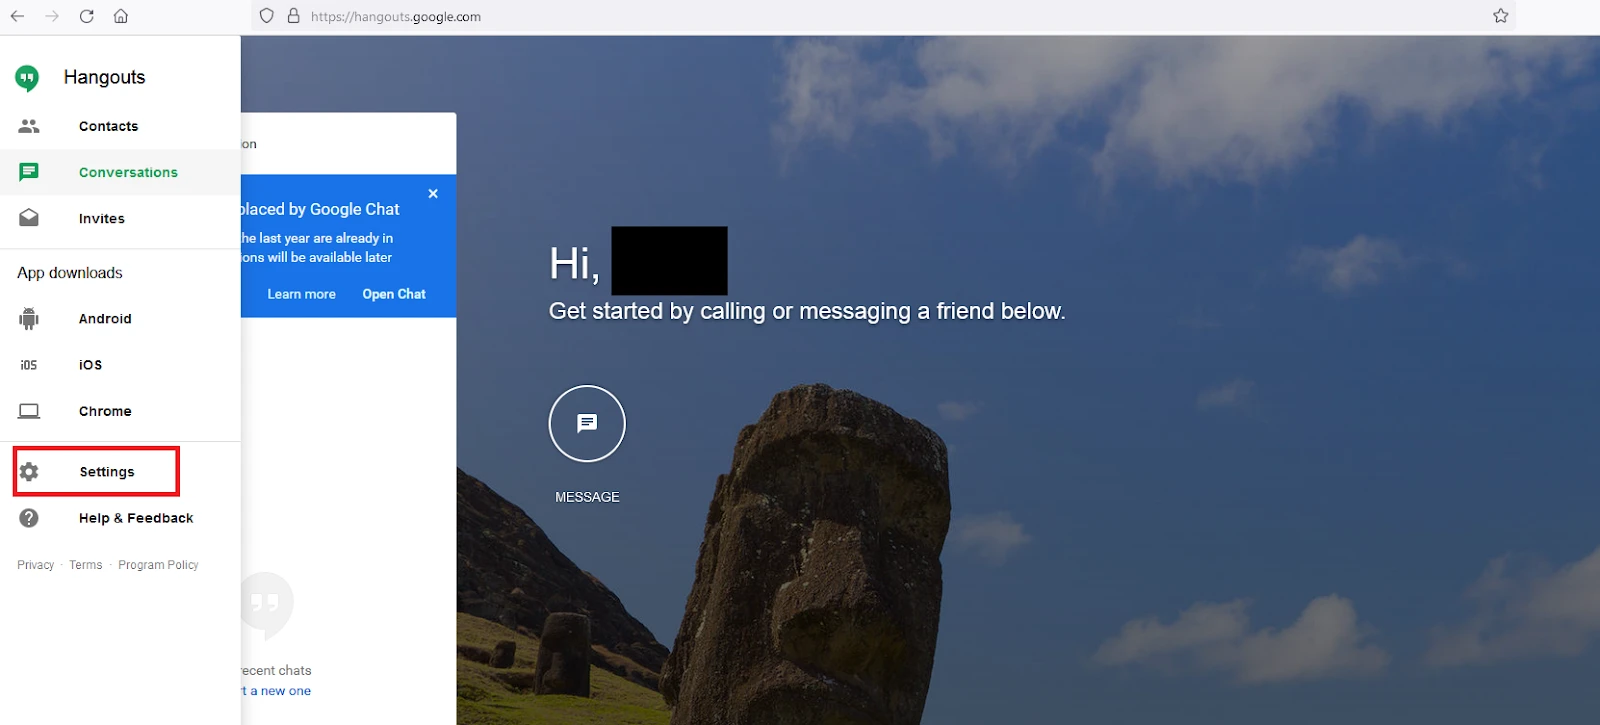Open Contacts menu item

click(x=120, y=126)
